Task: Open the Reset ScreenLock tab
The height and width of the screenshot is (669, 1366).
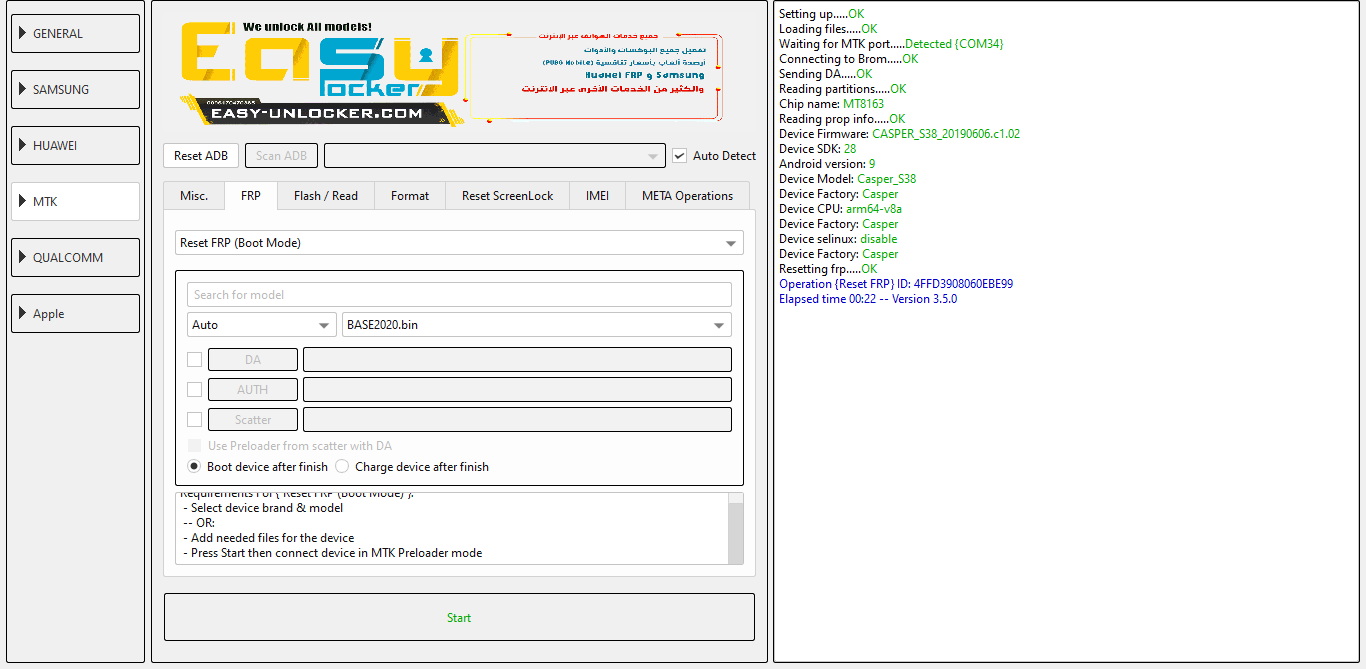Action: [x=508, y=196]
